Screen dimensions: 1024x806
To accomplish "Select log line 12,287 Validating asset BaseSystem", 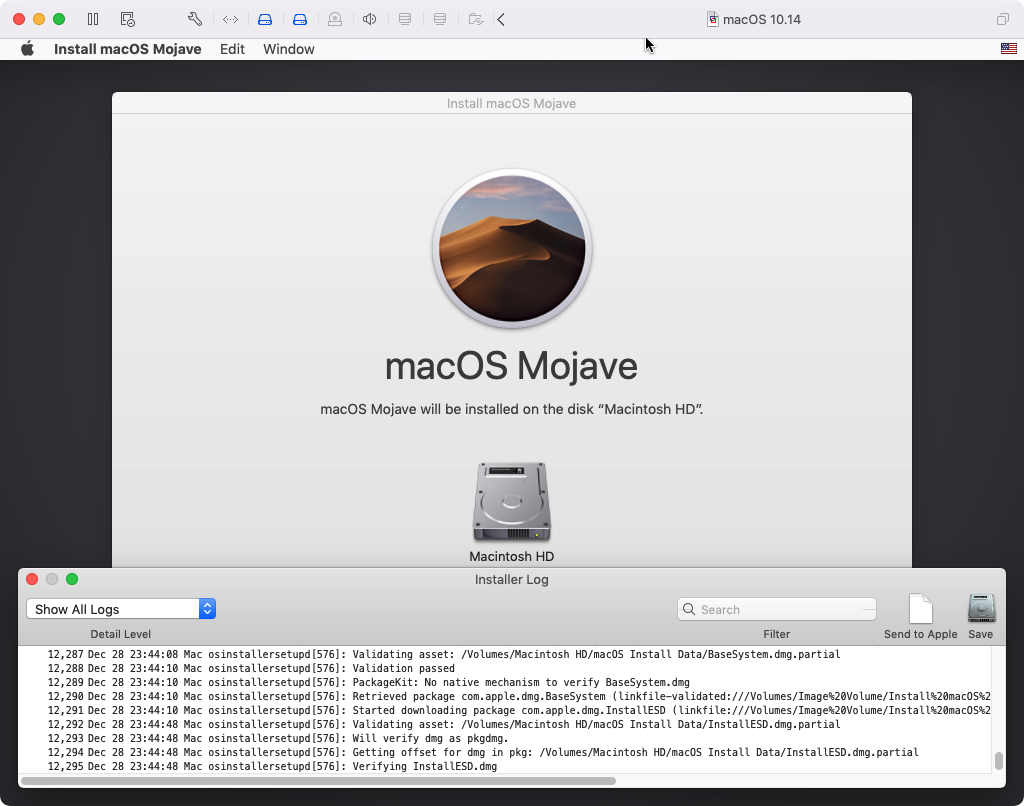I will click(x=504, y=654).
